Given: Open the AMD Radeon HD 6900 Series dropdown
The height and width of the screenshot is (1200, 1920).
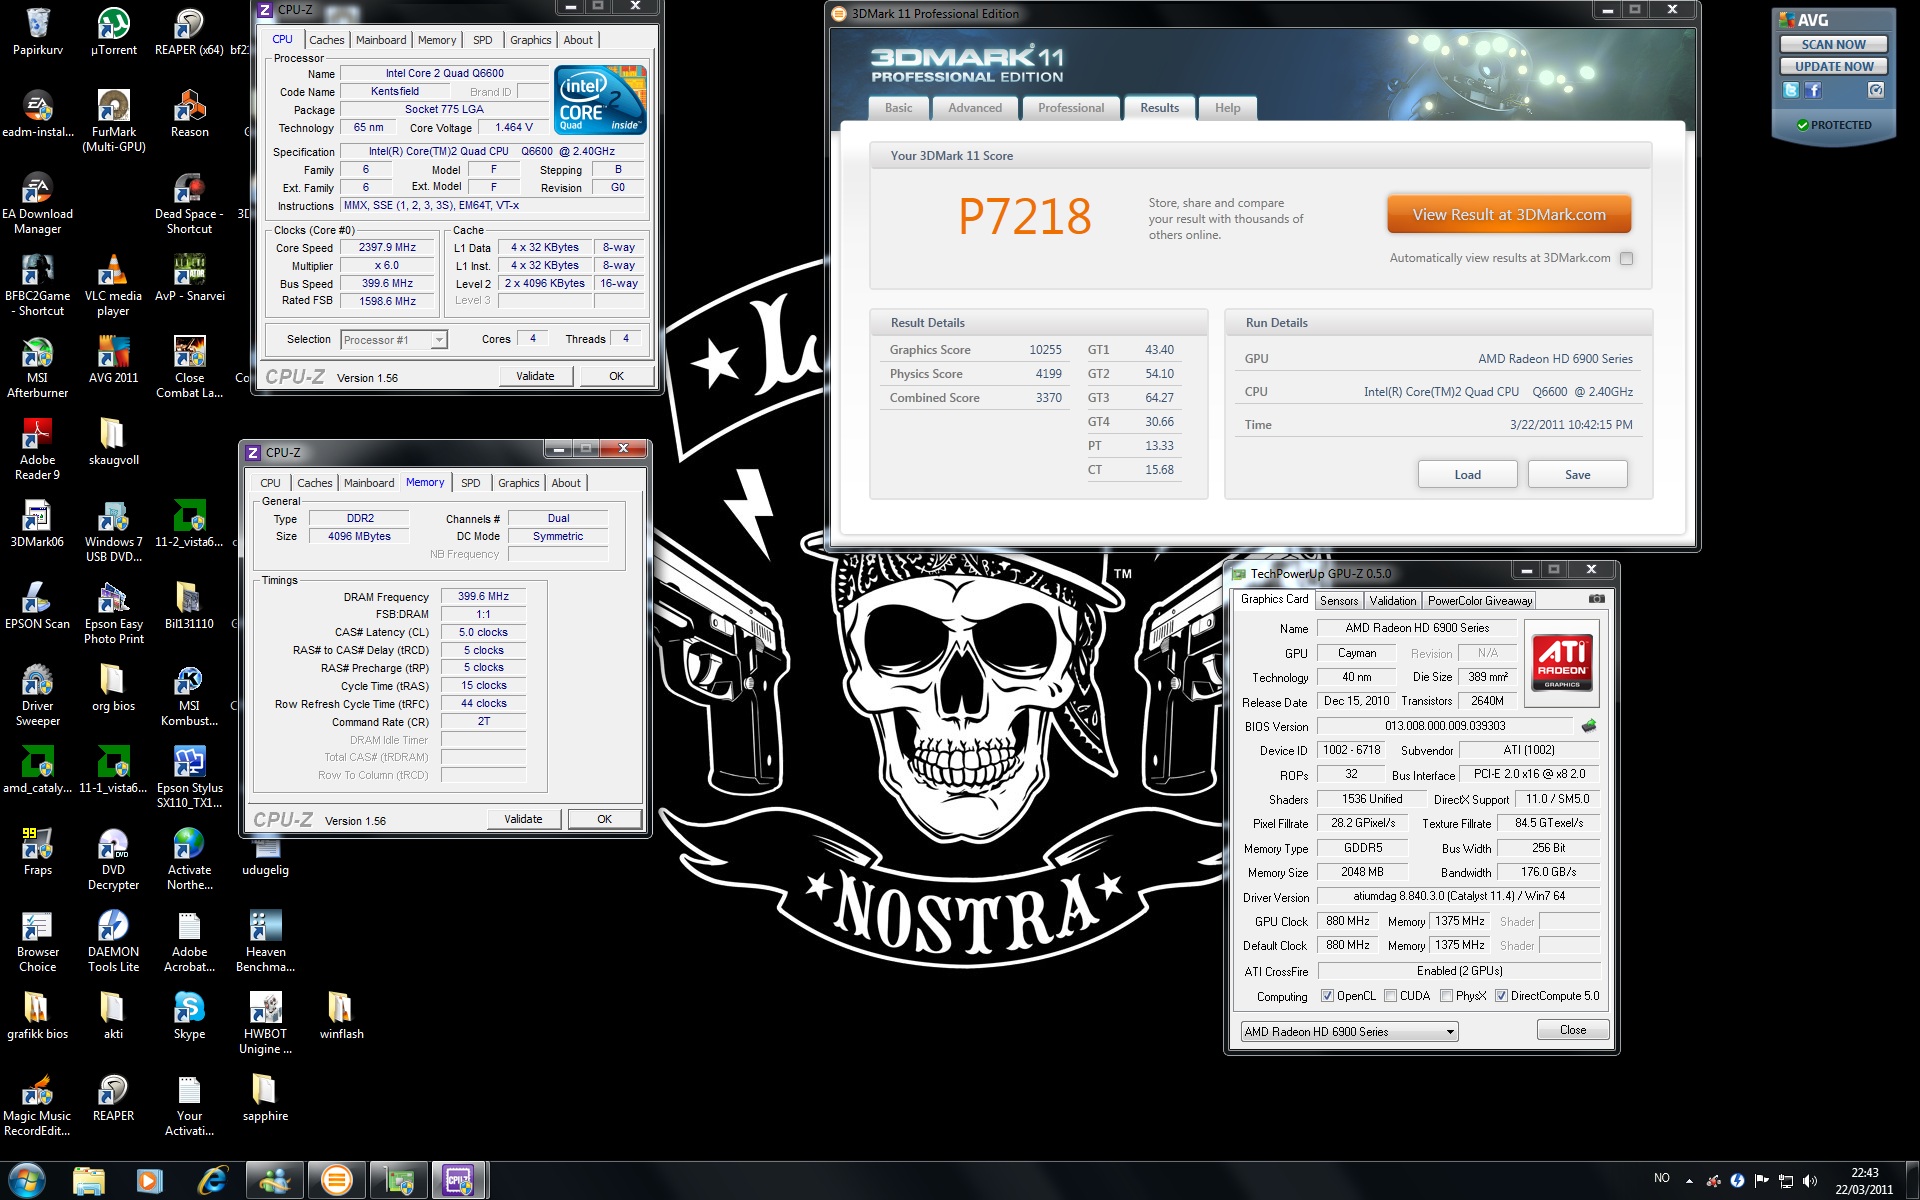Looking at the screenshot, I should click(1349, 1032).
